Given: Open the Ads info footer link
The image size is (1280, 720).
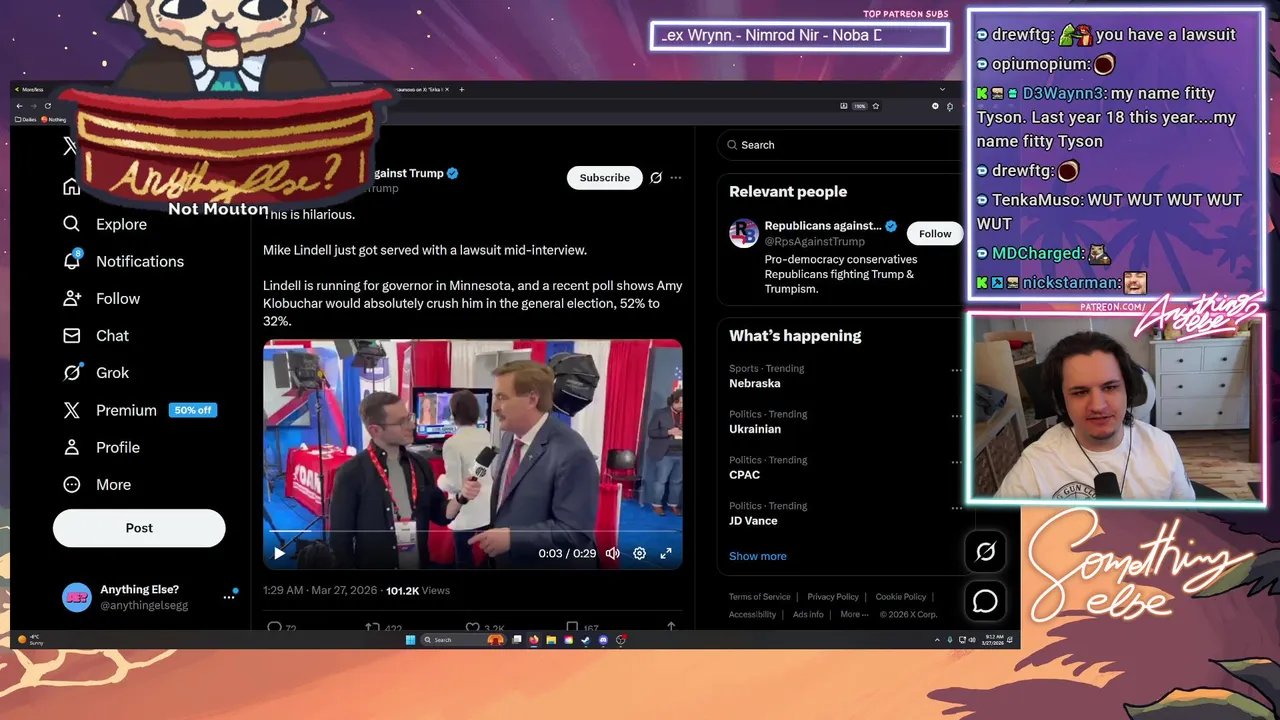Looking at the screenshot, I should [808, 615].
